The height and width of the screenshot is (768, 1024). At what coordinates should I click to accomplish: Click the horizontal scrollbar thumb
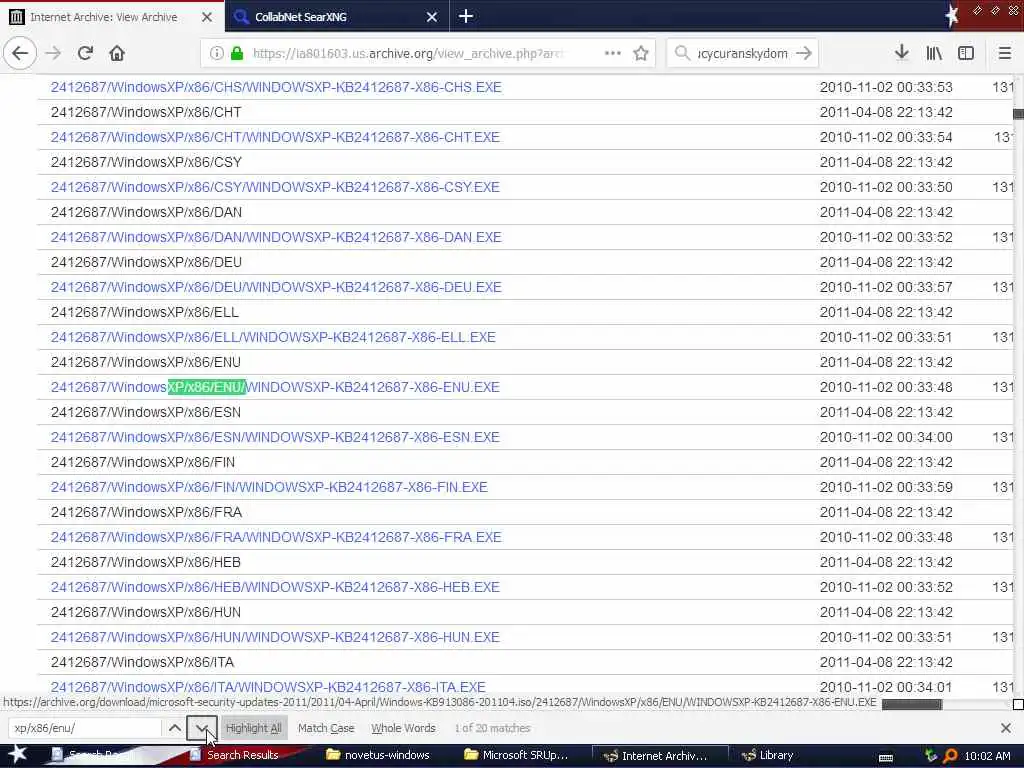[x=912, y=704]
